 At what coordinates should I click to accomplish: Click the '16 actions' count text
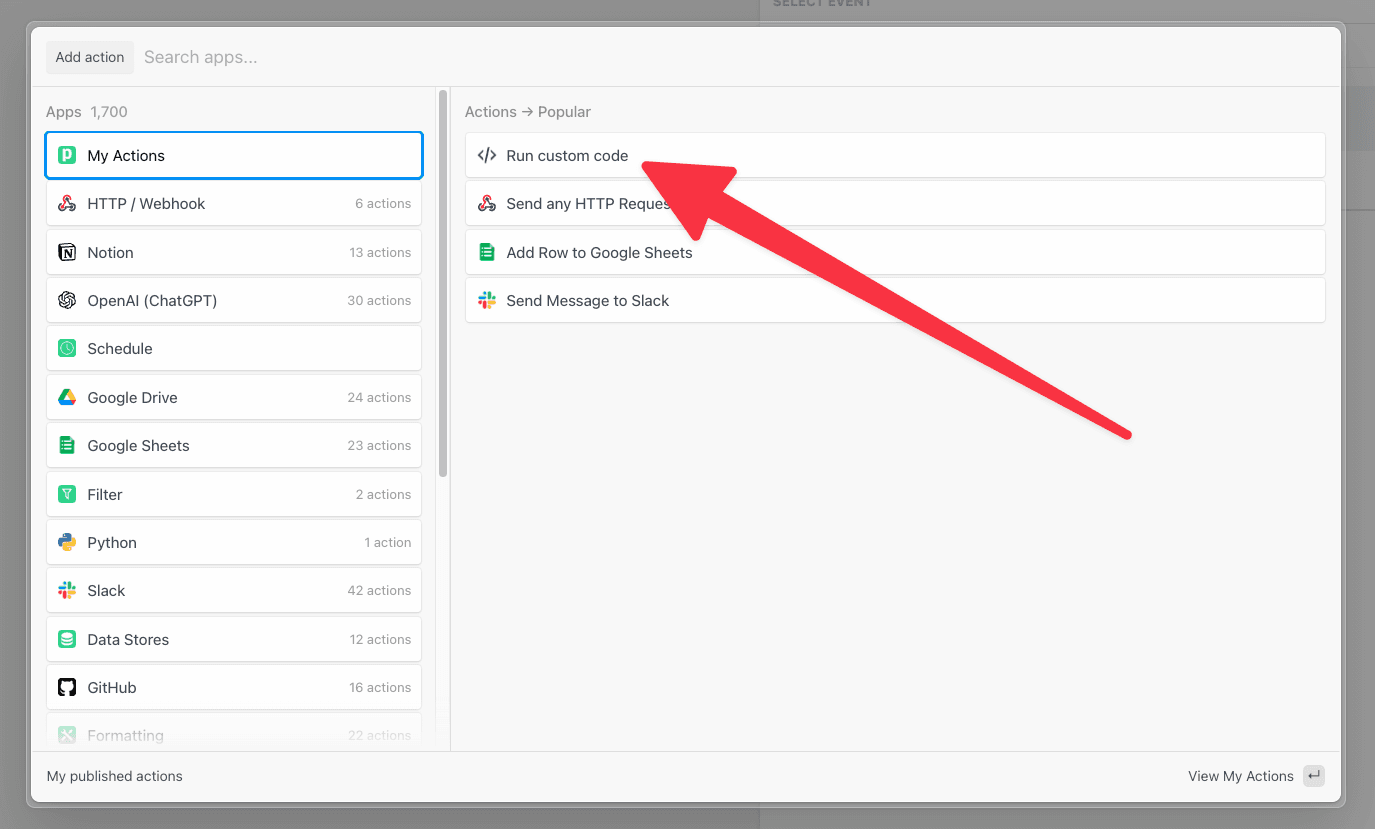(380, 687)
